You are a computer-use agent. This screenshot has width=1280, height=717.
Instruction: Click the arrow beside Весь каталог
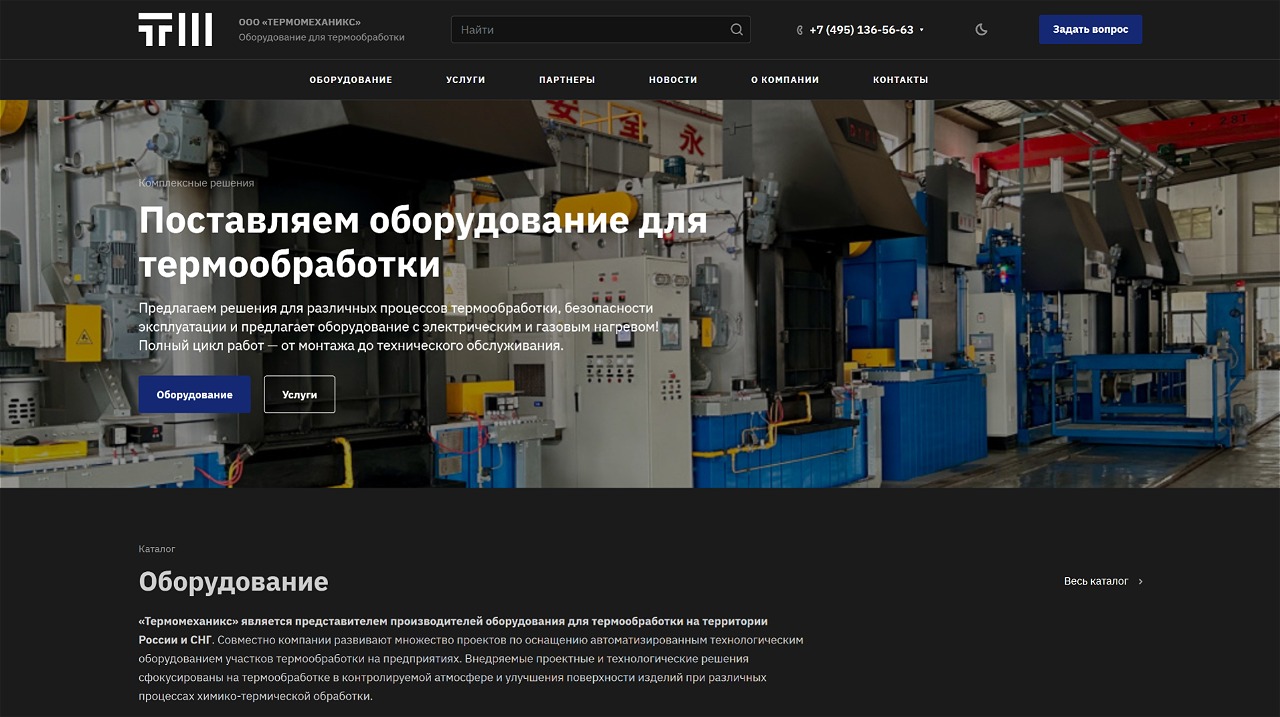[1141, 581]
